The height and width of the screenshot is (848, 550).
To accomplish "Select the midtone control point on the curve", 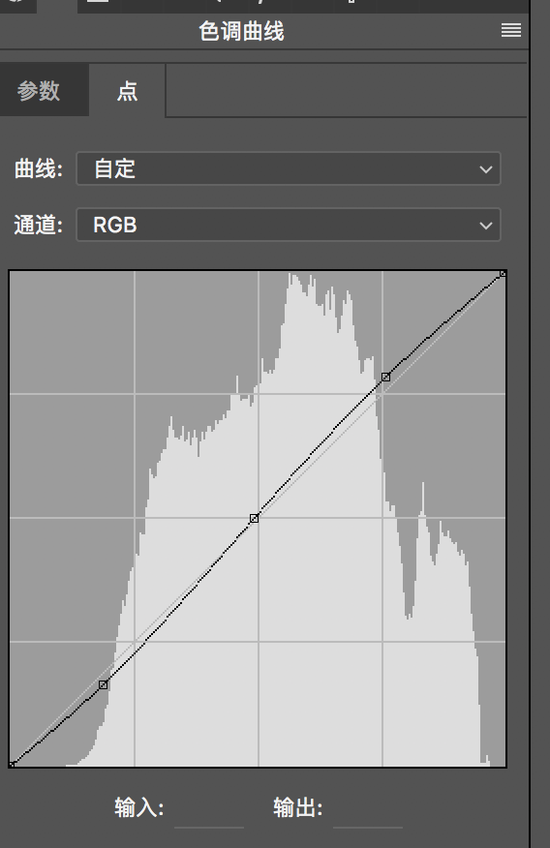I will 254,519.
